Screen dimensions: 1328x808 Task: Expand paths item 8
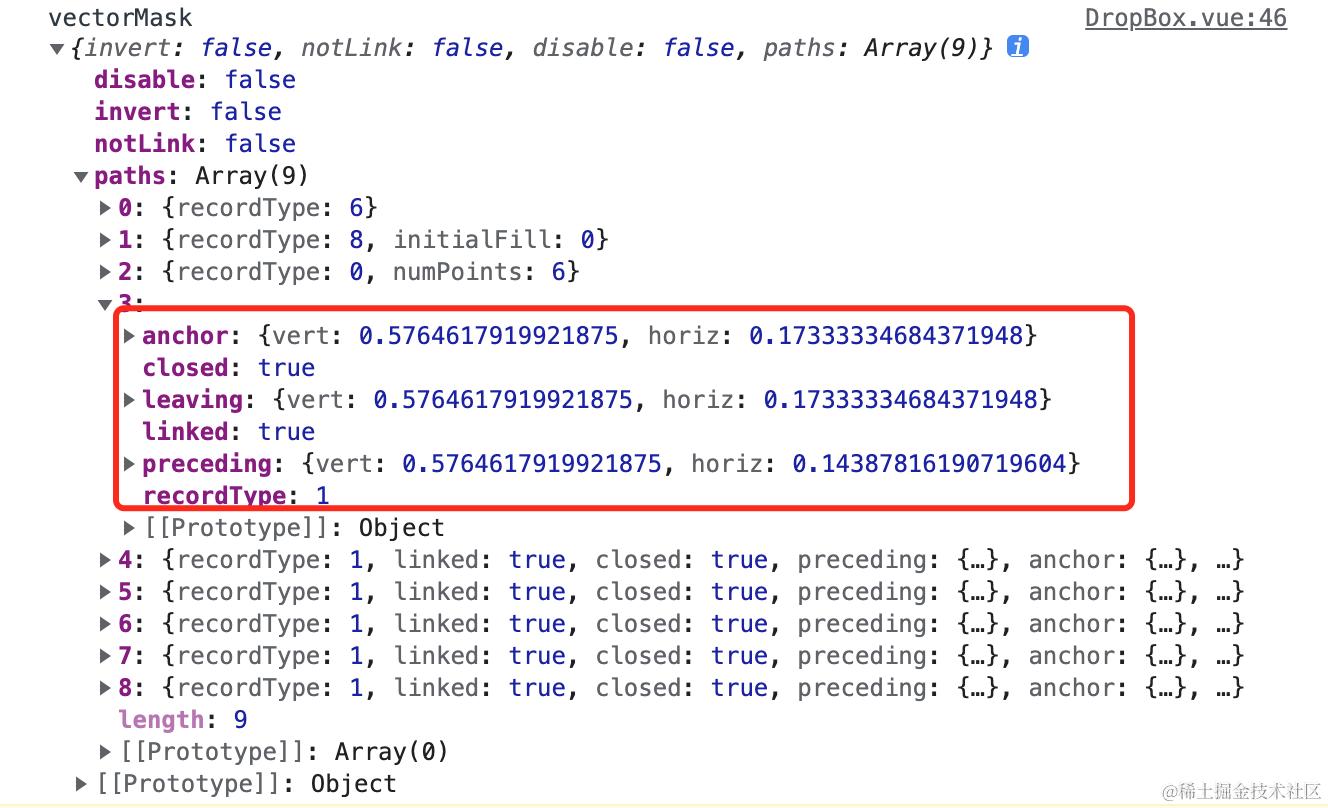pyautogui.click(x=105, y=688)
